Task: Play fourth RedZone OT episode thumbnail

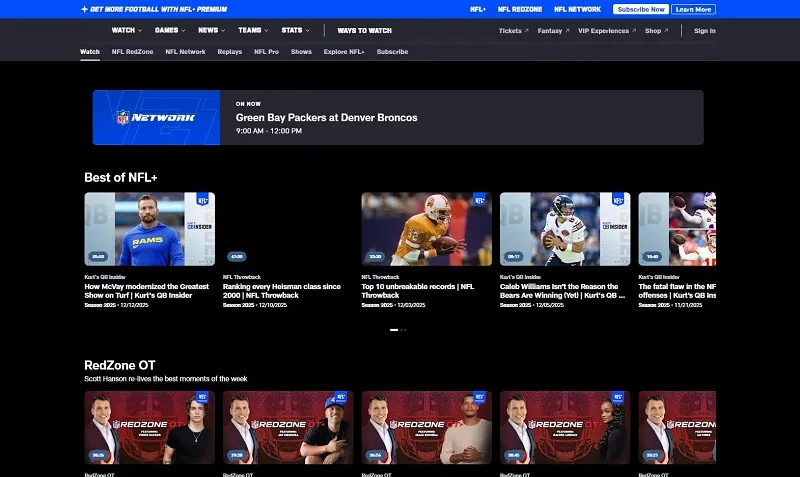Action: click(565, 428)
